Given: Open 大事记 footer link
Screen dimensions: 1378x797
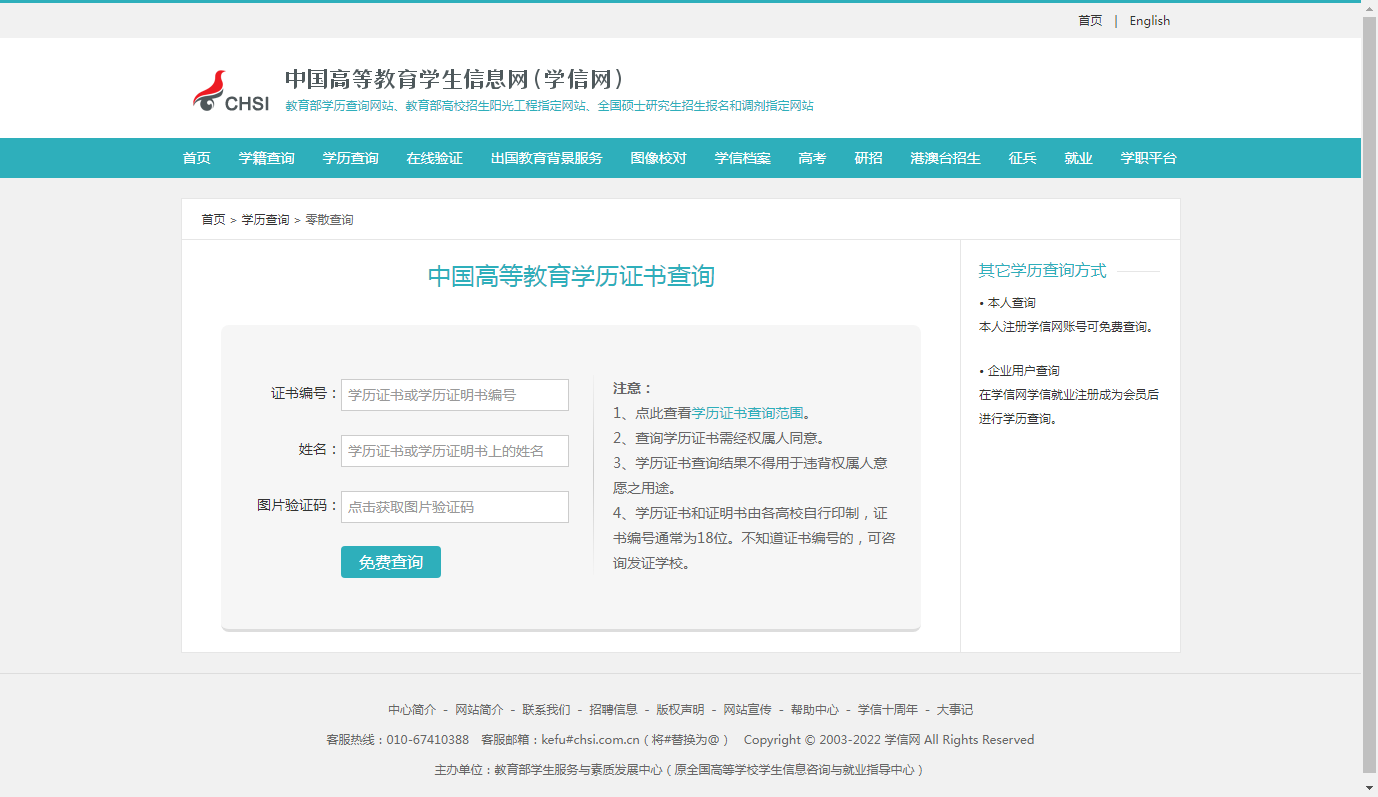Looking at the screenshot, I should click(955, 710).
